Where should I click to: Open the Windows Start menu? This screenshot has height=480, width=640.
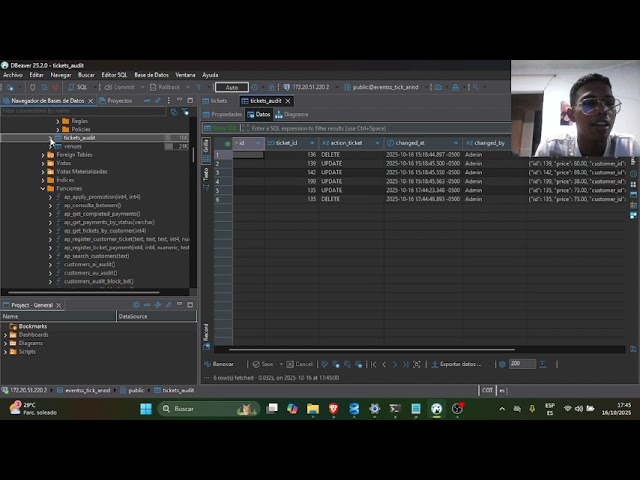pos(146,409)
